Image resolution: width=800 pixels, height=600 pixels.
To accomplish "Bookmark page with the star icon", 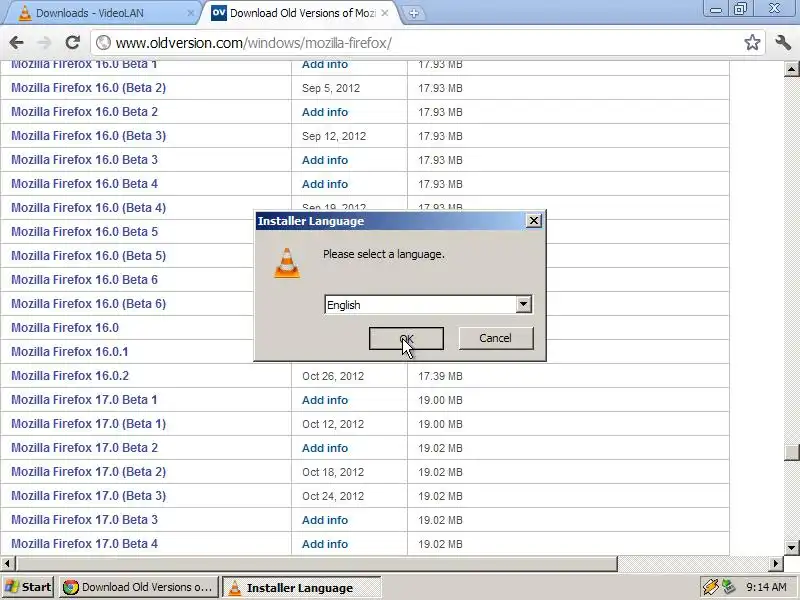I will tap(752, 43).
